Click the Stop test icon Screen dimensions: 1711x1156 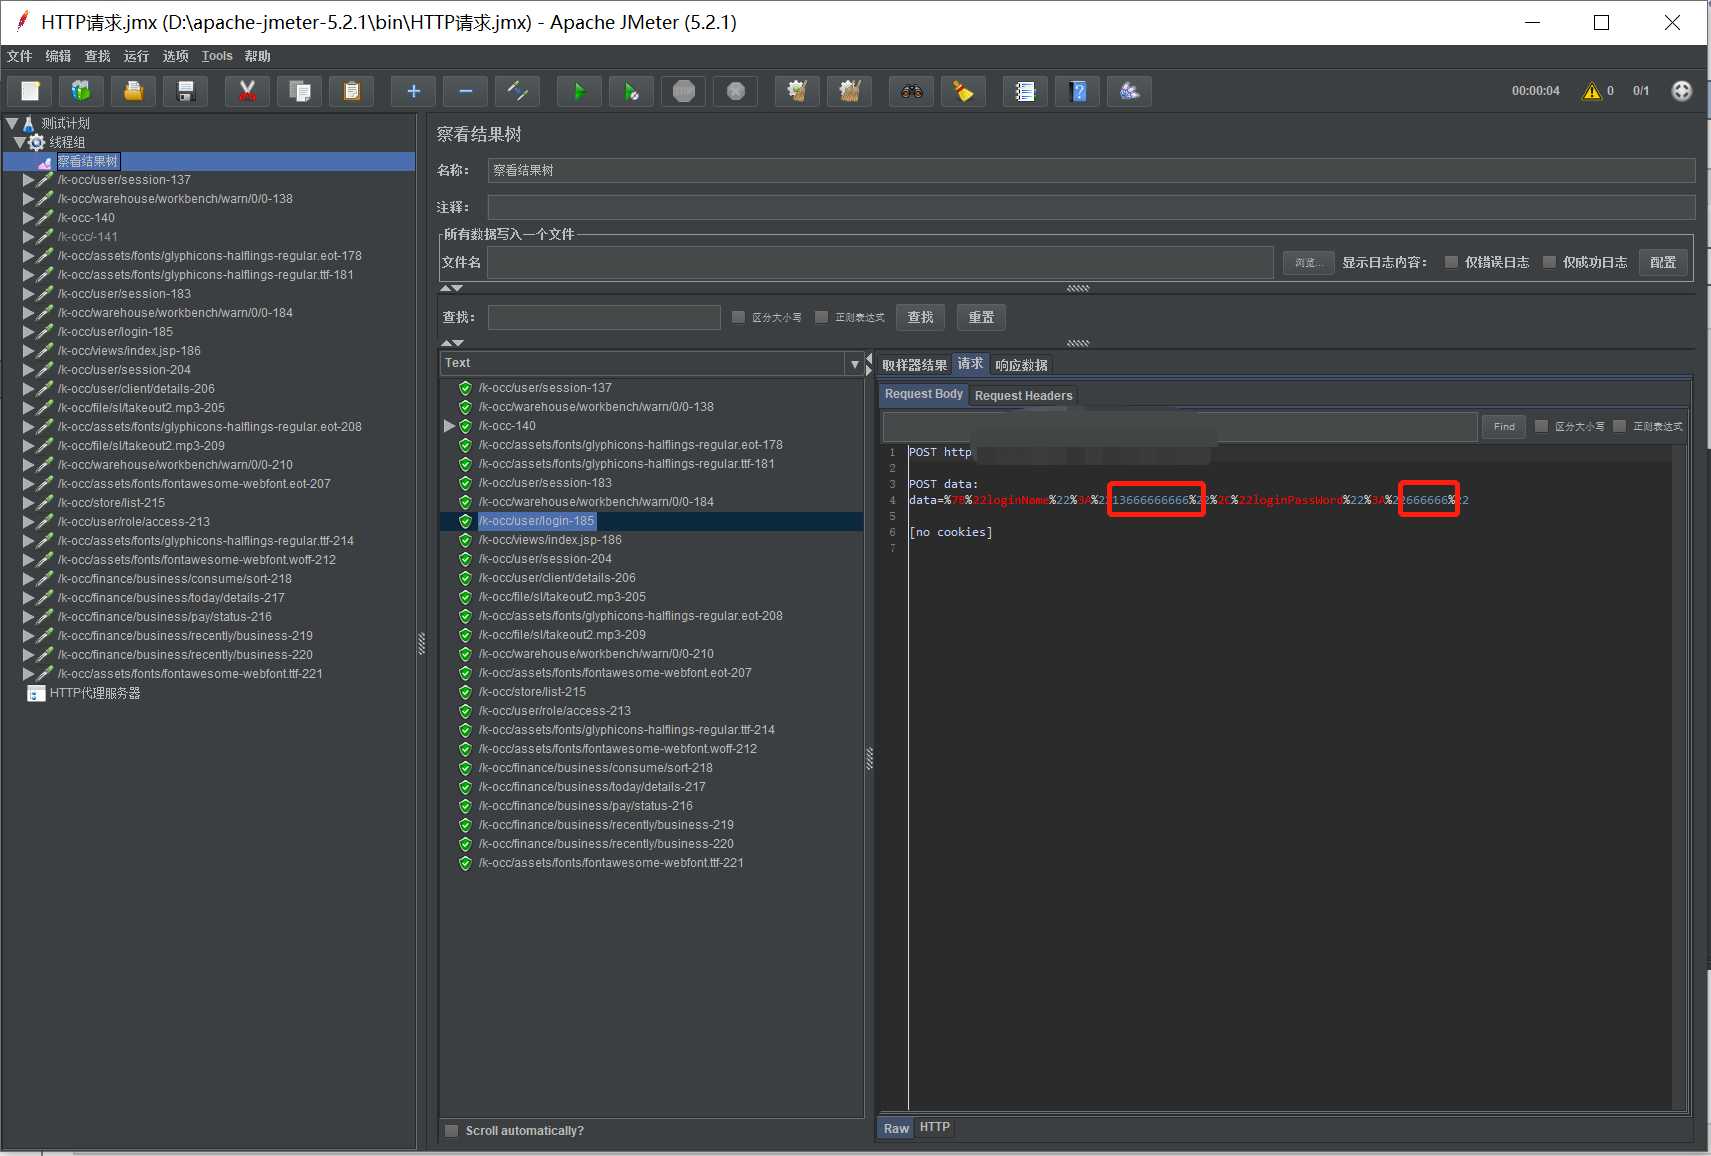(x=683, y=91)
